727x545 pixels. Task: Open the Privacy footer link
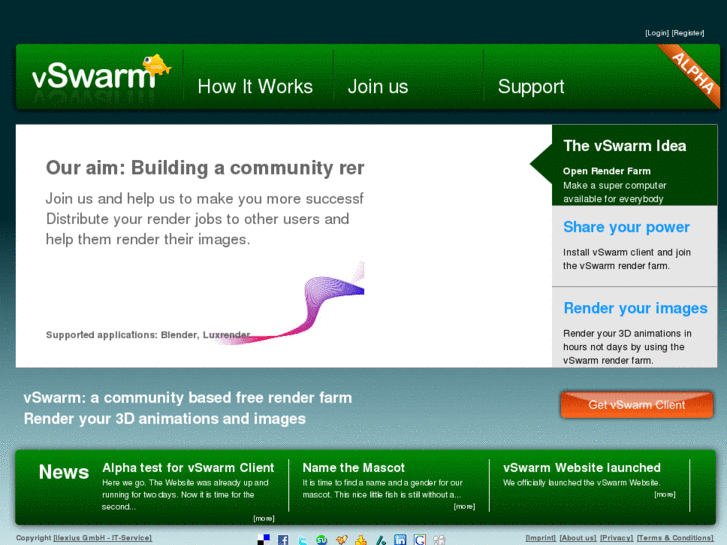(617, 538)
